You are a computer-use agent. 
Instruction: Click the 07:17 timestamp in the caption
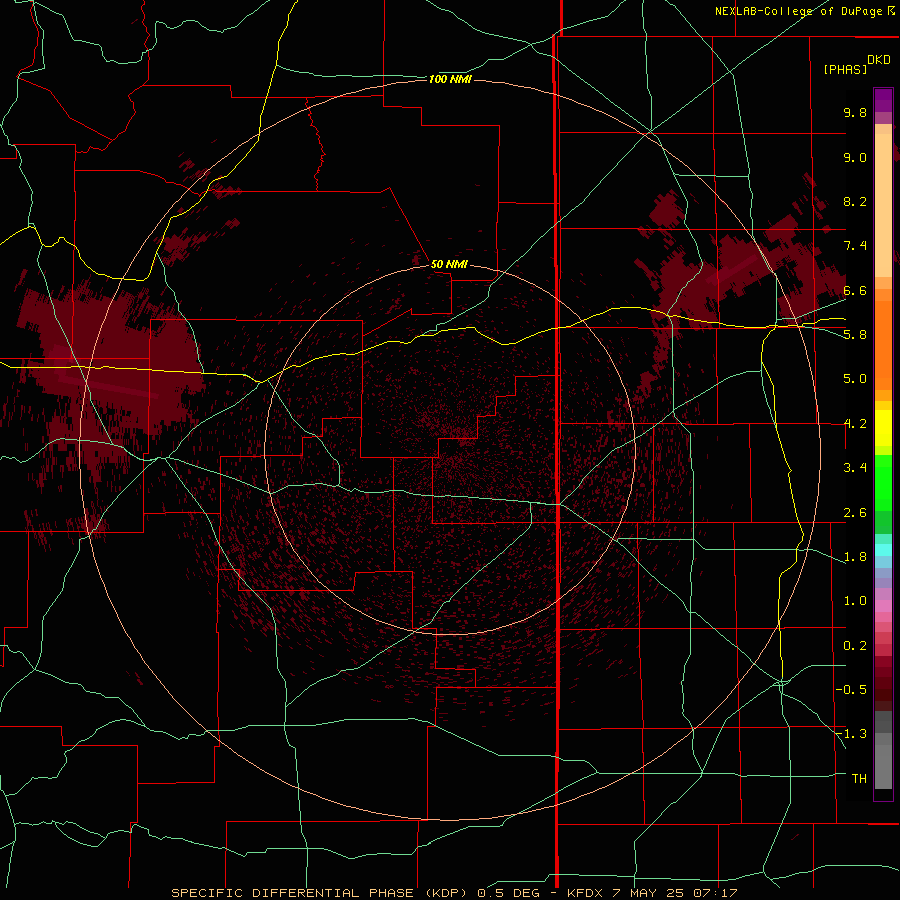tap(717, 893)
